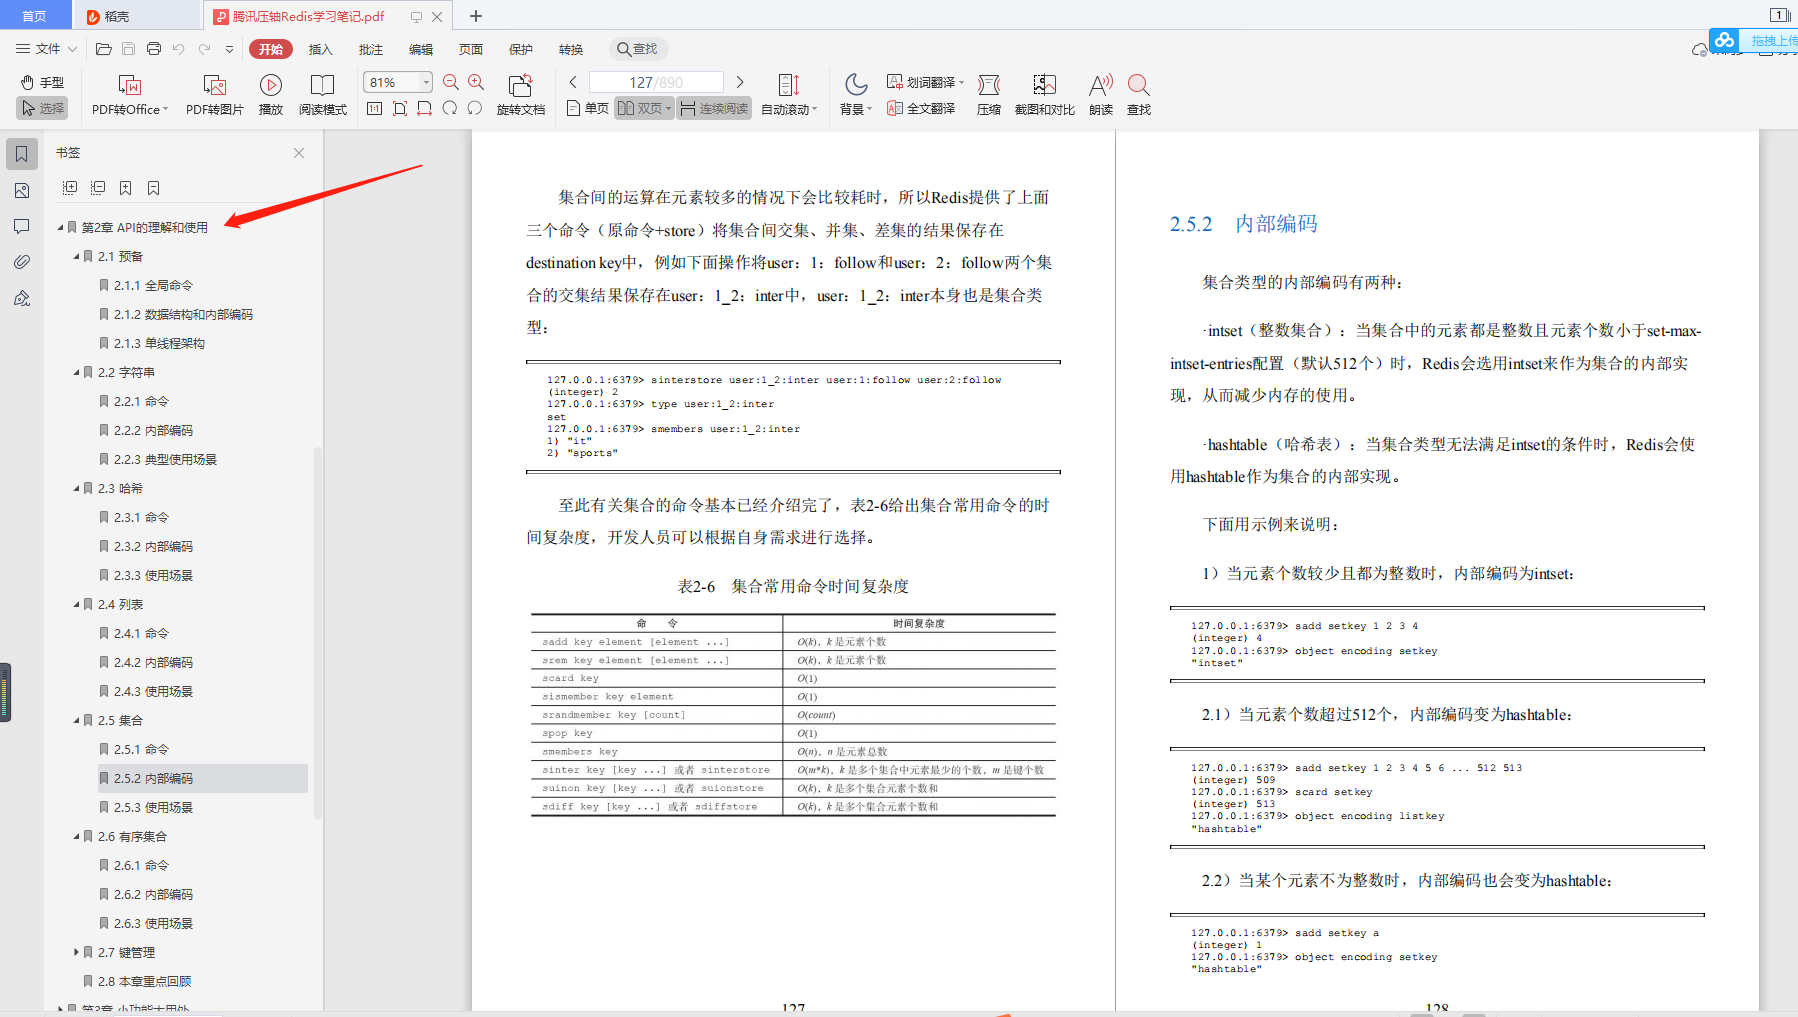The width and height of the screenshot is (1798, 1017).
Task: Collapse all bookmarks icon
Action: tap(98, 188)
